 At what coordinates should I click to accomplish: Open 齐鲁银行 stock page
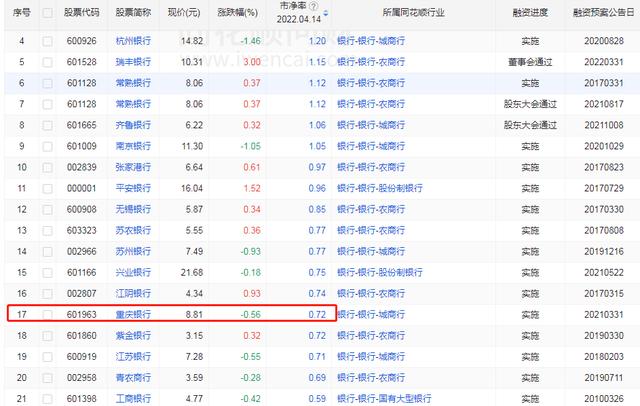coord(133,125)
